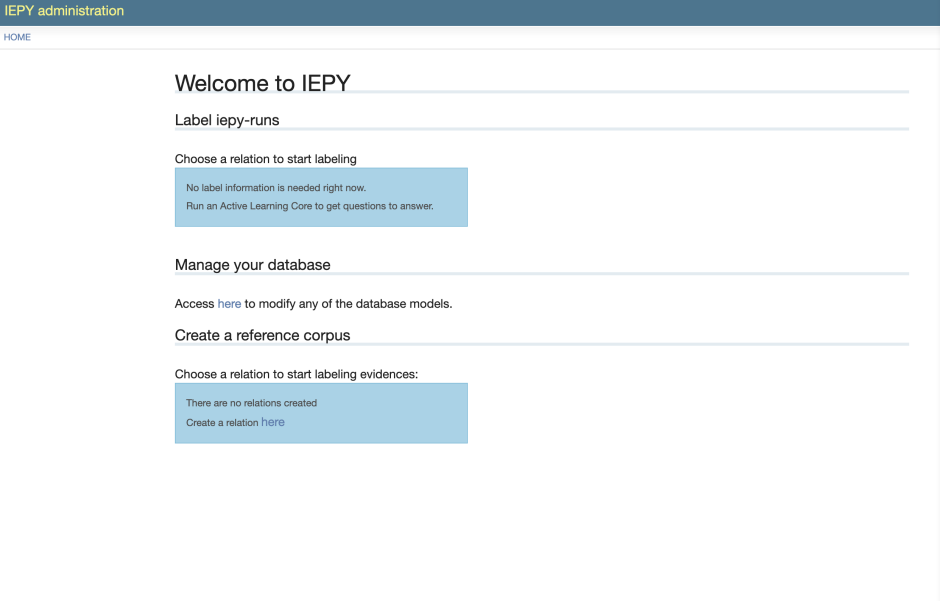This screenshot has height=601, width=940.
Task: Open the 'here' link to create a relation
Action: pos(273,422)
